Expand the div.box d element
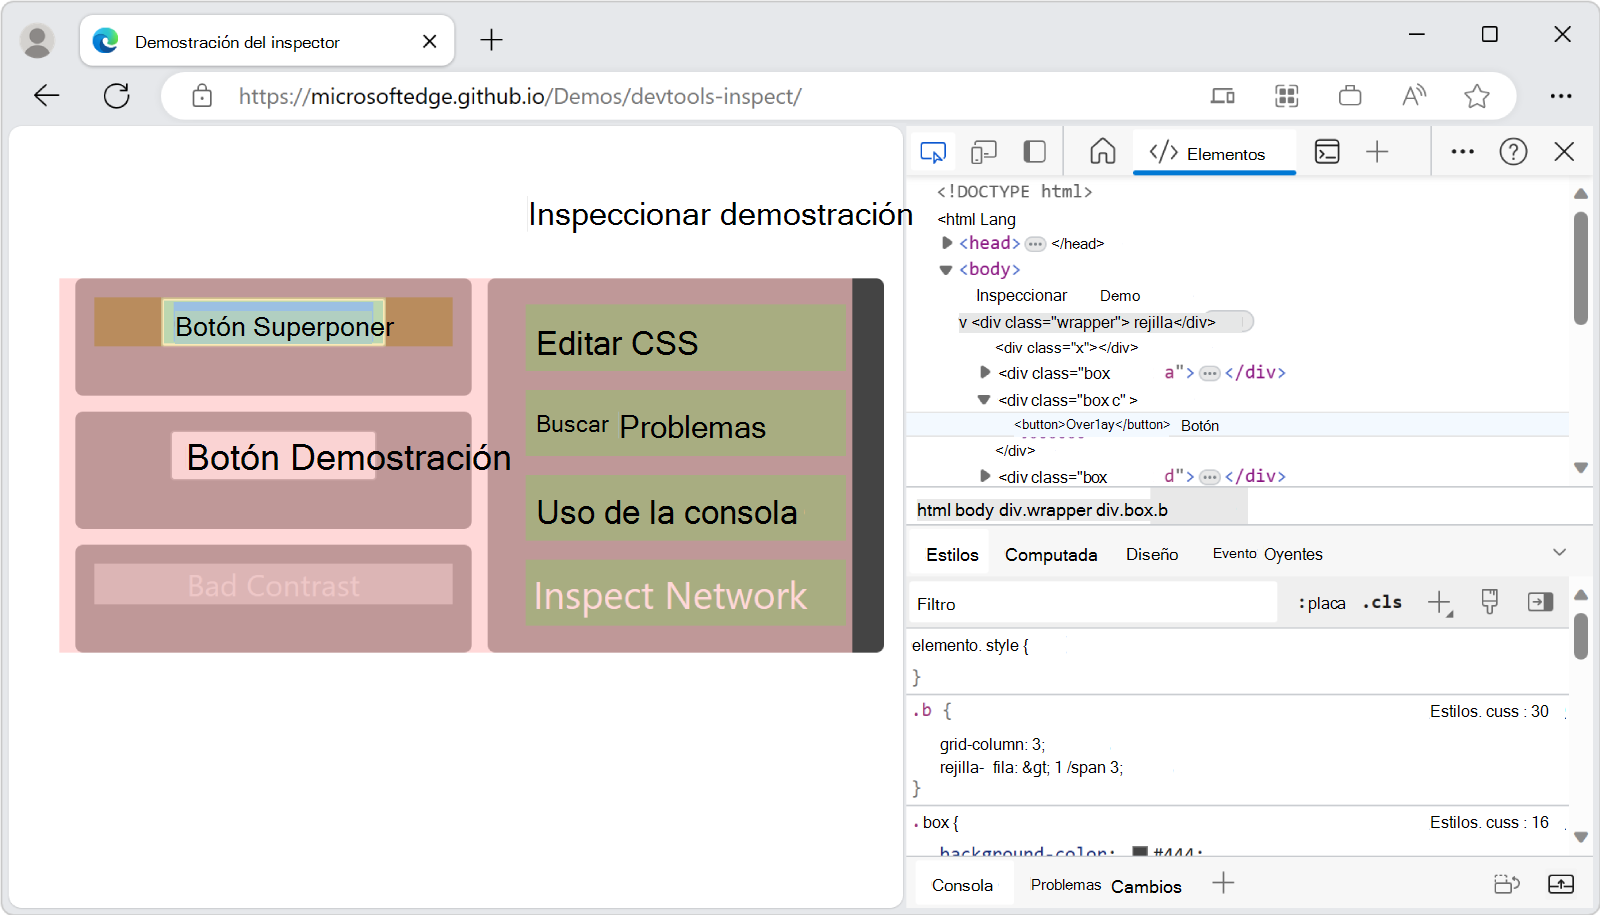The height and width of the screenshot is (915, 1600). (984, 476)
